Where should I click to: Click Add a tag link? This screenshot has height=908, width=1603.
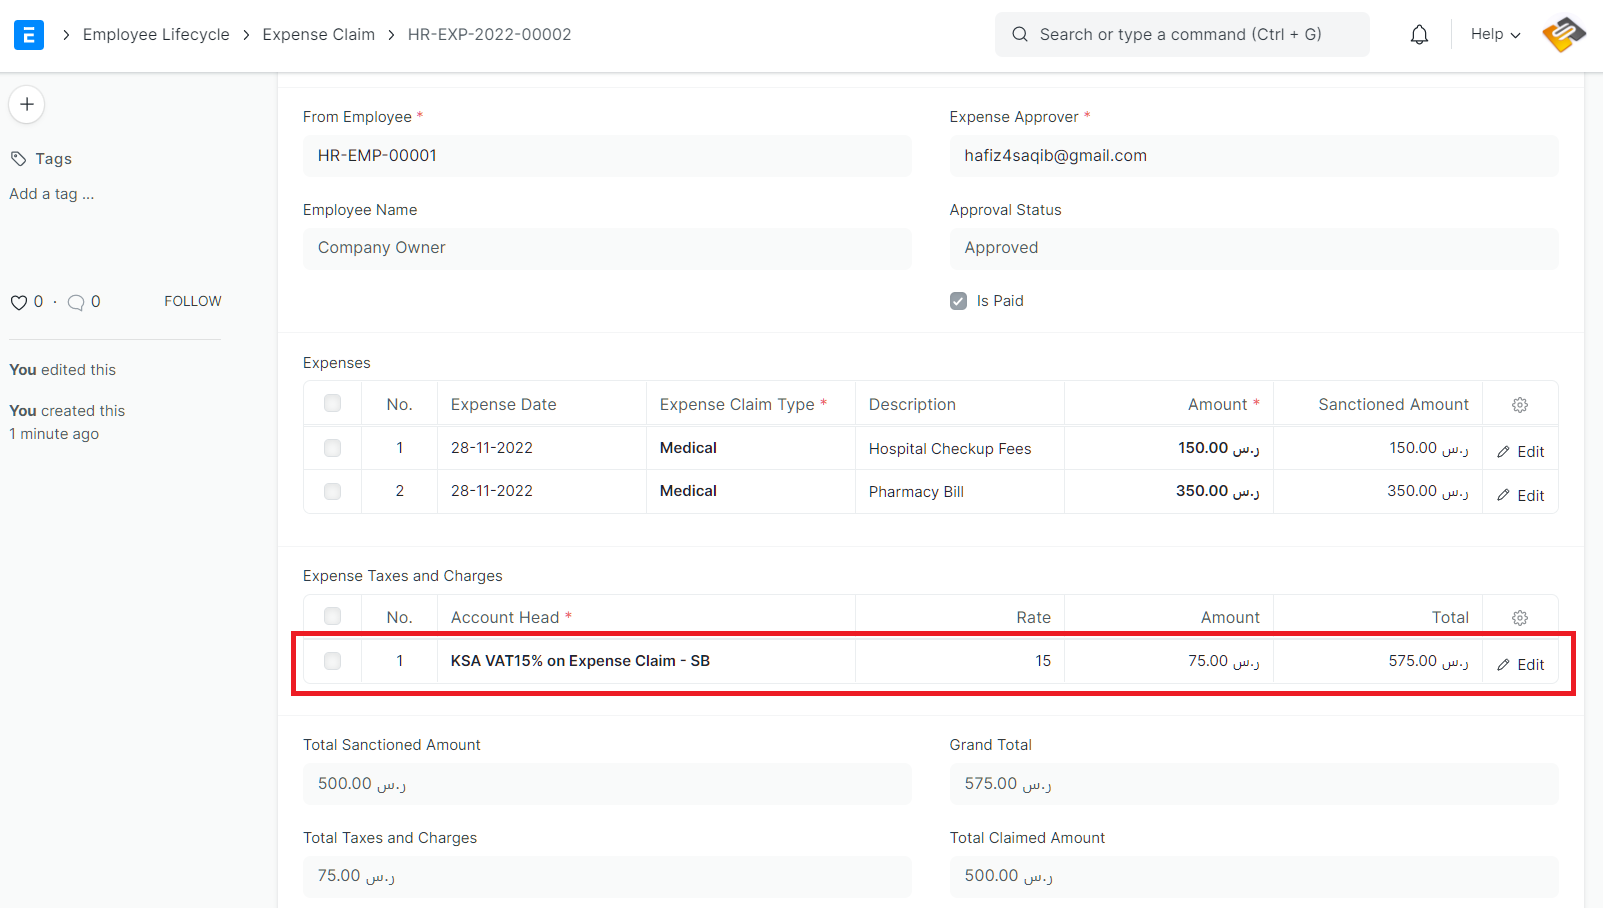click(x=52, y=194)
